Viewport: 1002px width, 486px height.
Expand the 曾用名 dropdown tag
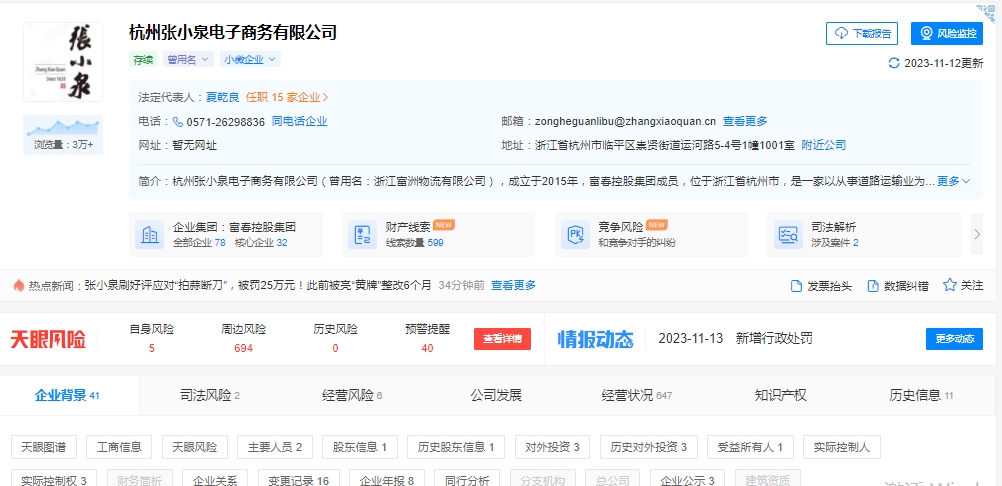187,59
